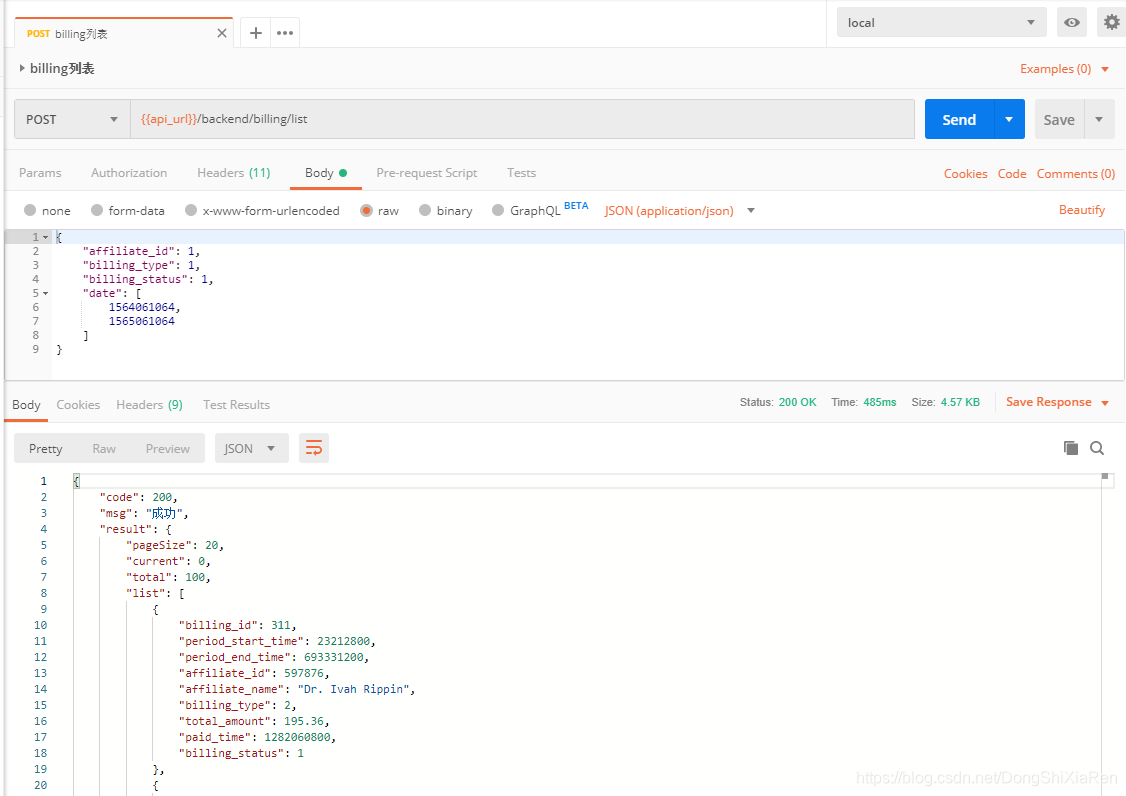The height and width of the screenshot is (796, 1126).
Task: Open a new request tab with plus icon
Action: pos(255,32)
